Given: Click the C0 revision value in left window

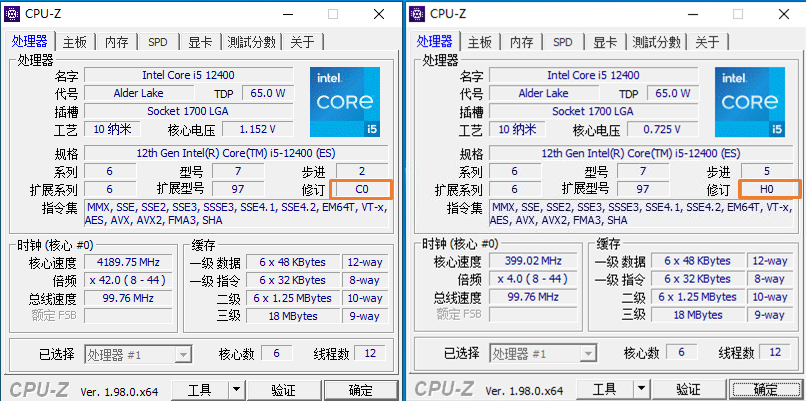Looking at the screenshot, I should [x=362, y=189].
